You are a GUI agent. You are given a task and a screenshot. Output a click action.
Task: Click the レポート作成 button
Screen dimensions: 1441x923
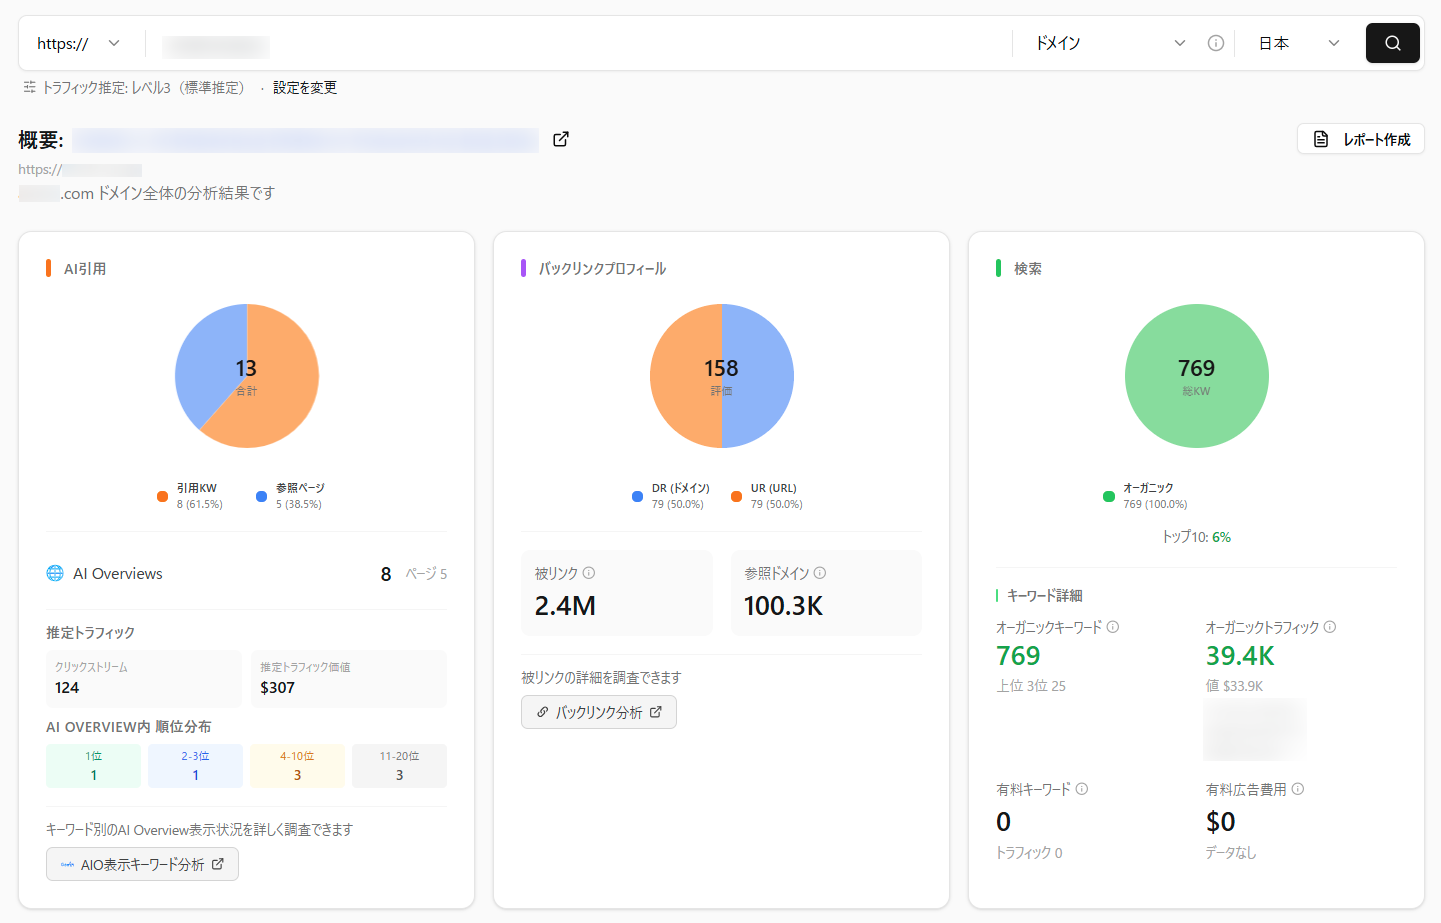pos(1360,139)
